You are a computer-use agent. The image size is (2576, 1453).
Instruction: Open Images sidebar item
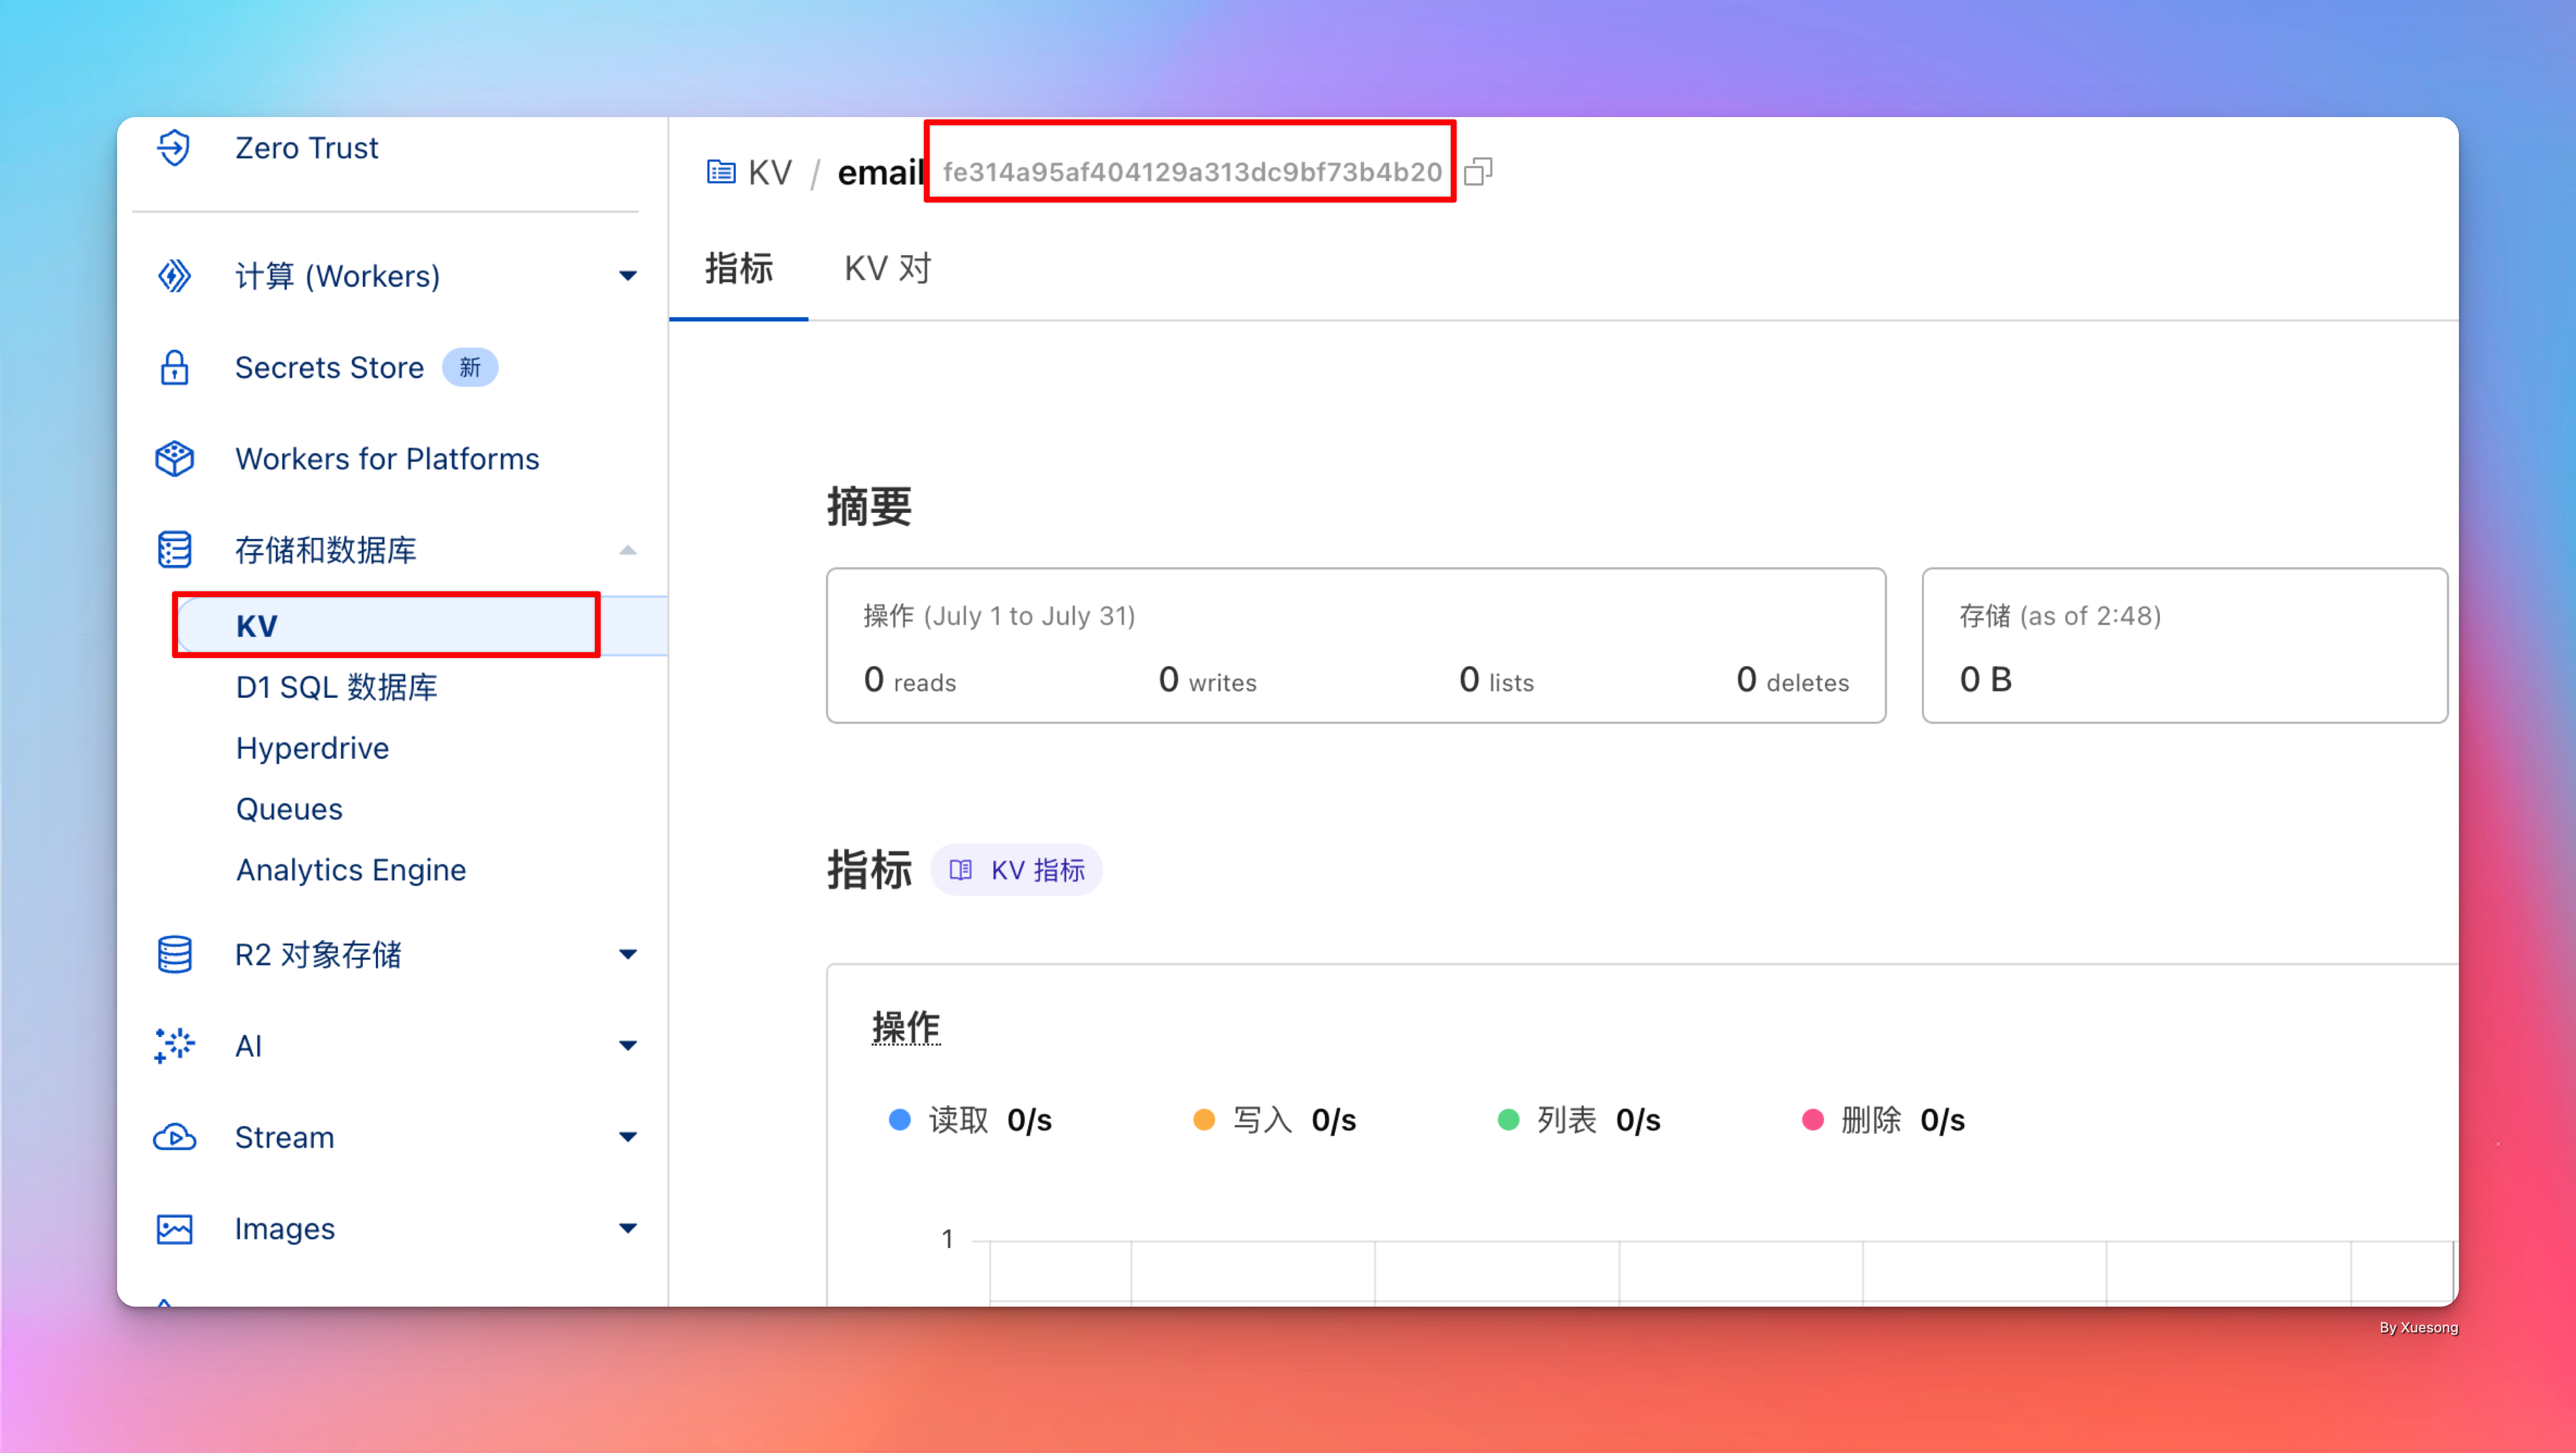285,1229
